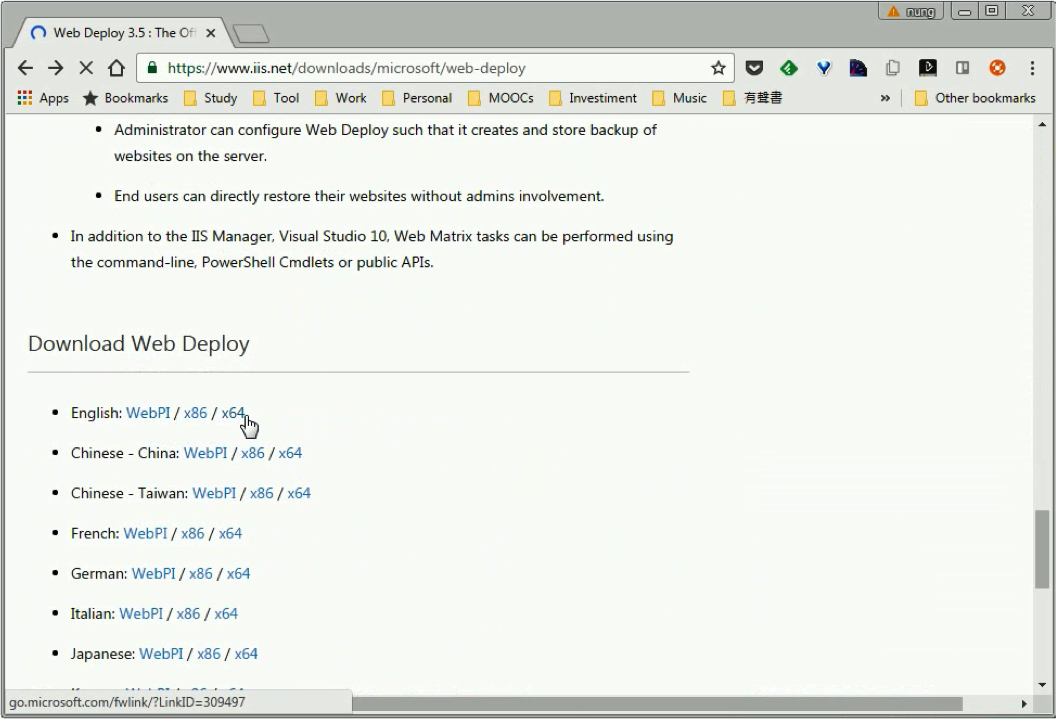
Task: Download German x86 link
Action: point(201,574)
